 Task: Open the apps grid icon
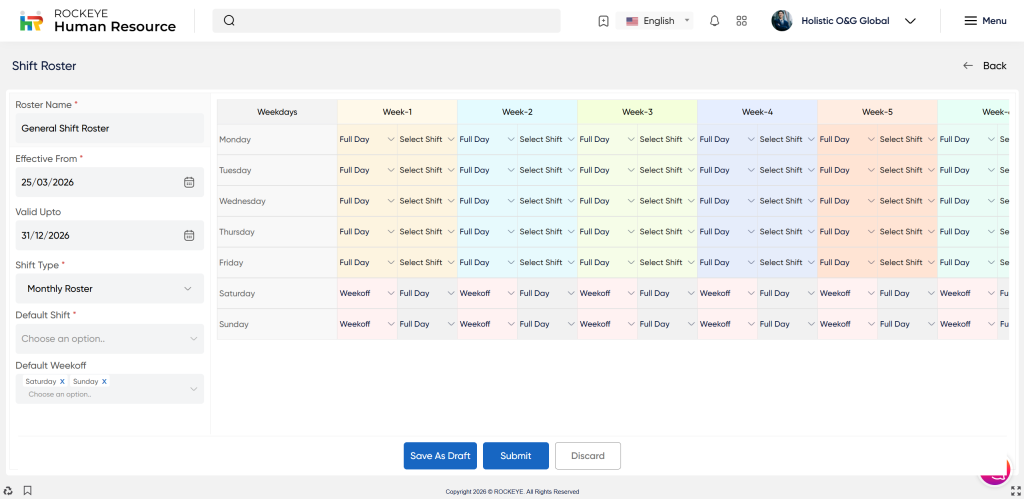pos(741,21)
